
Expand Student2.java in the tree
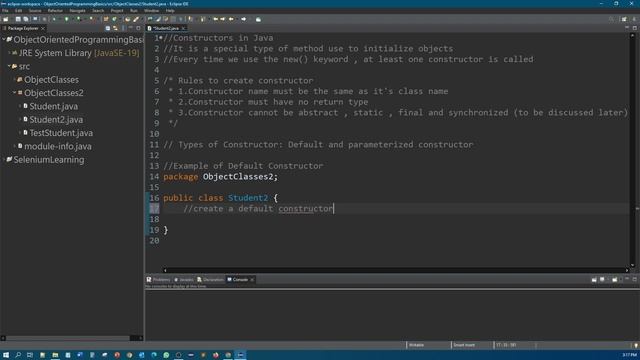pos(20,120)
